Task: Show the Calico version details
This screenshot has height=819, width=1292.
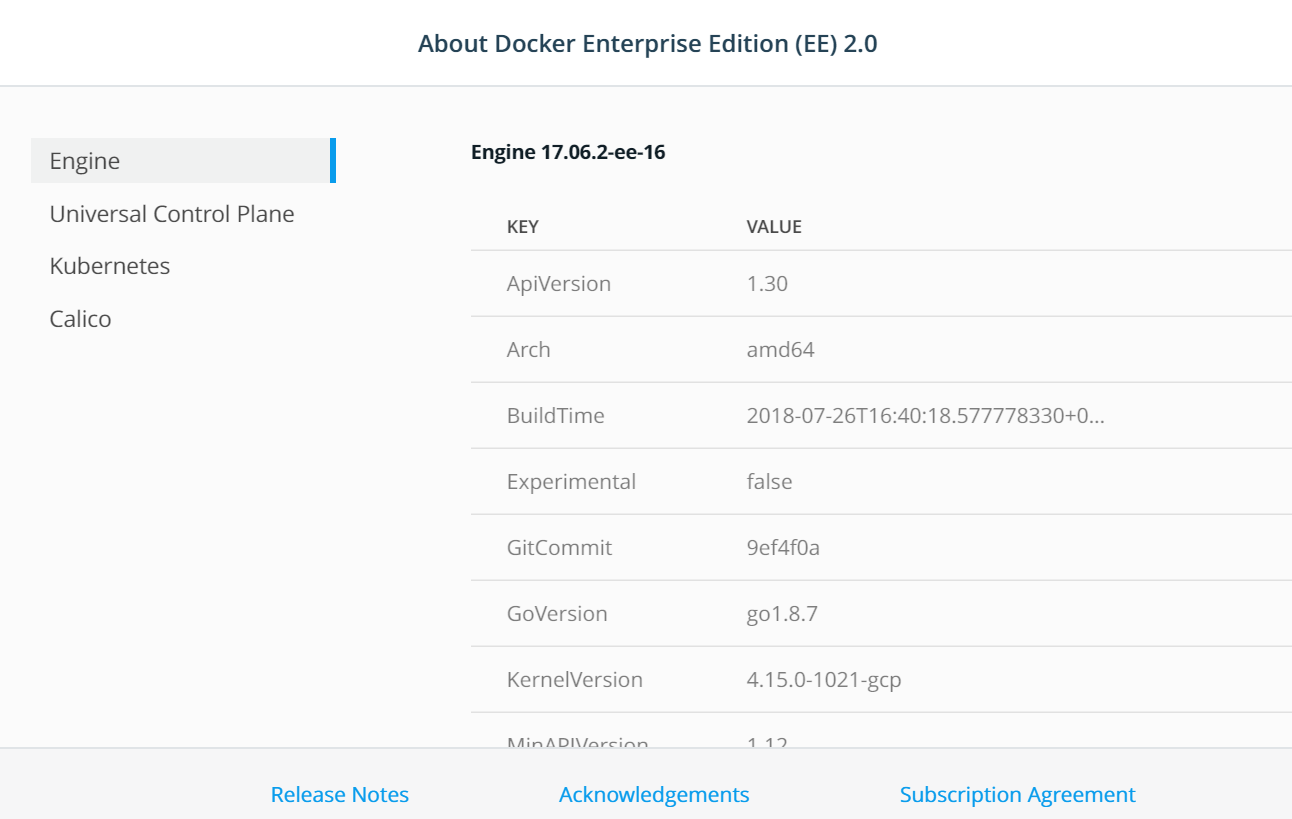Action: [80, 319]
